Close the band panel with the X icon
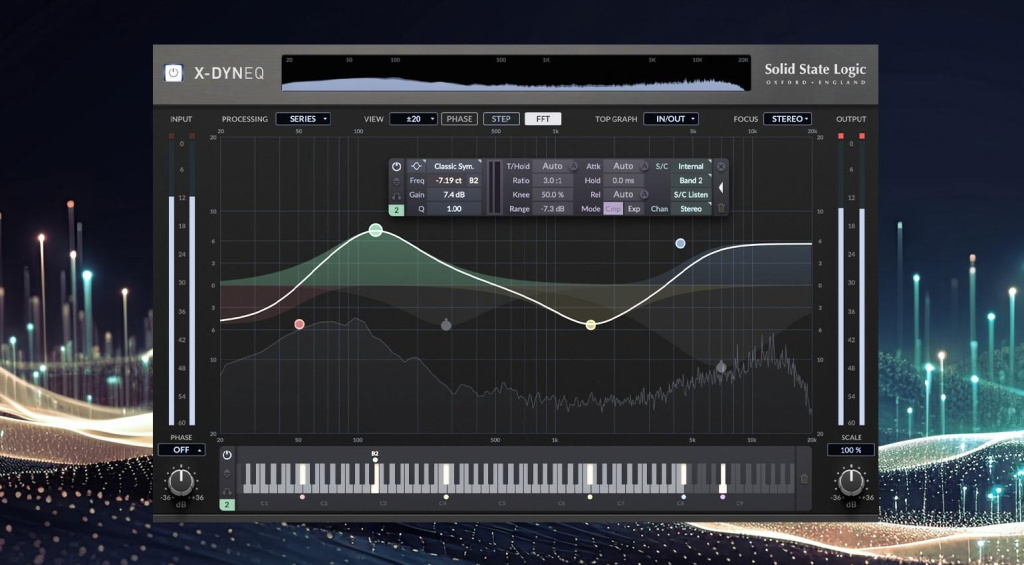 click(x=721, y=167)
